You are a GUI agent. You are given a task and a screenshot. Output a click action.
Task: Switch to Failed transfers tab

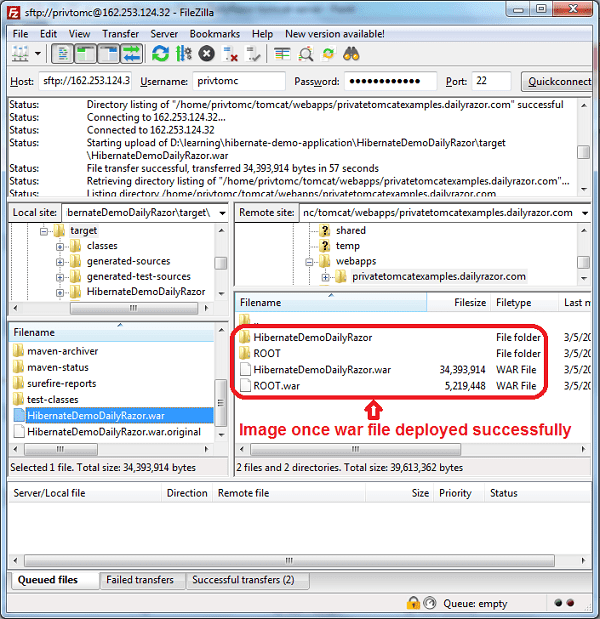pyautogui.click(x=140, y=580)
